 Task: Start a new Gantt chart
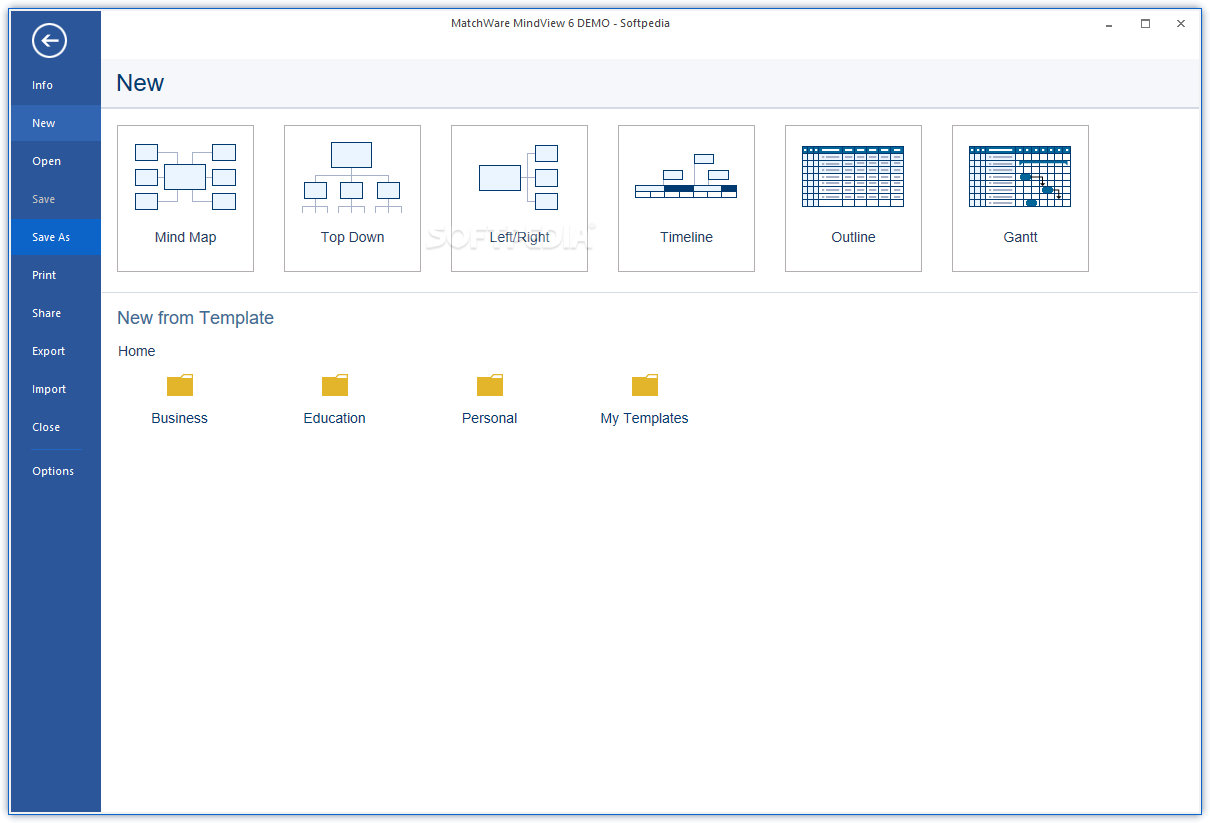pos(1020,198)
